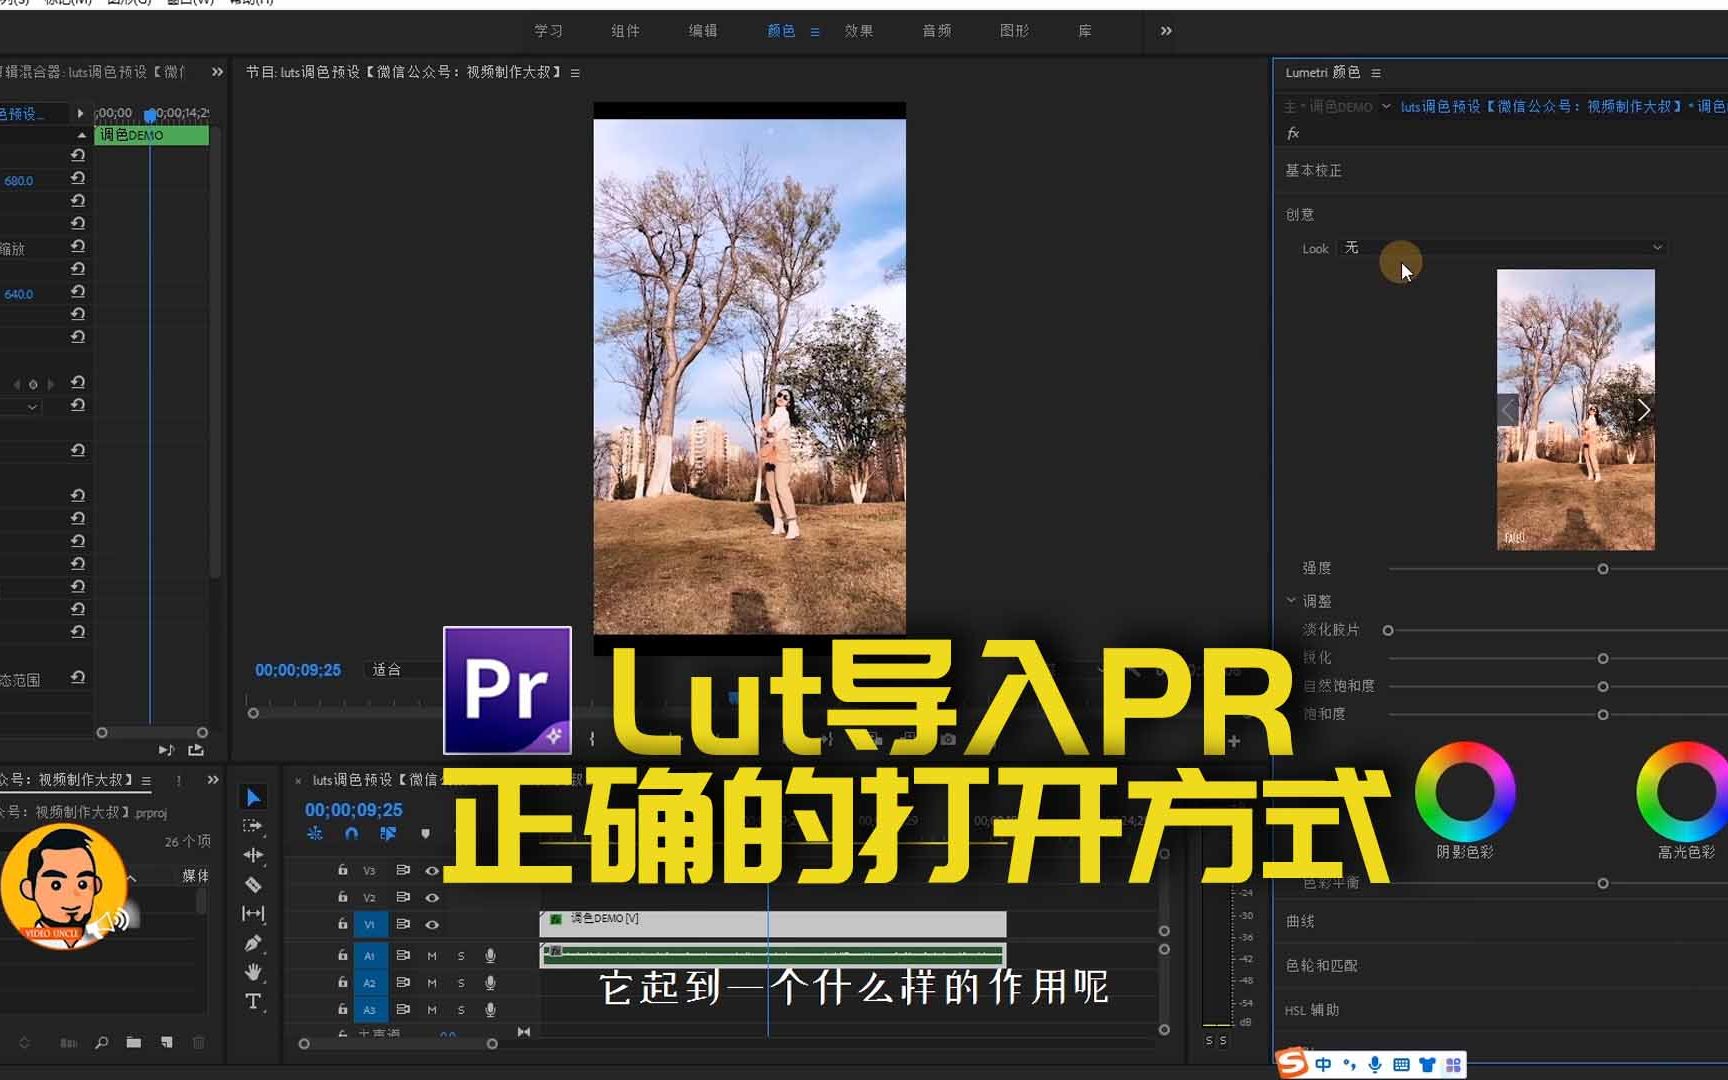Show next Look preview with right arrow
Image resolution: width=1728 pixels, height=1080 pixels.
1643,409
